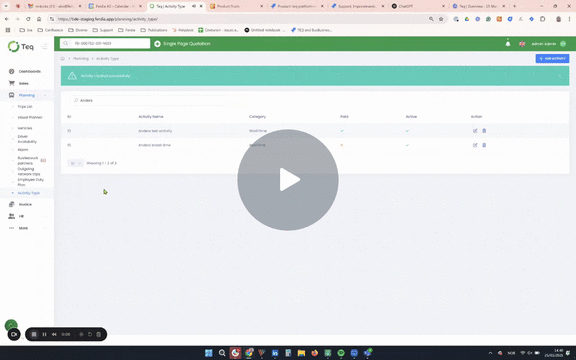Screen dimensions: 576x360
Task: Select Activity Type in the sidebar
Action: (x=28, y=193)
